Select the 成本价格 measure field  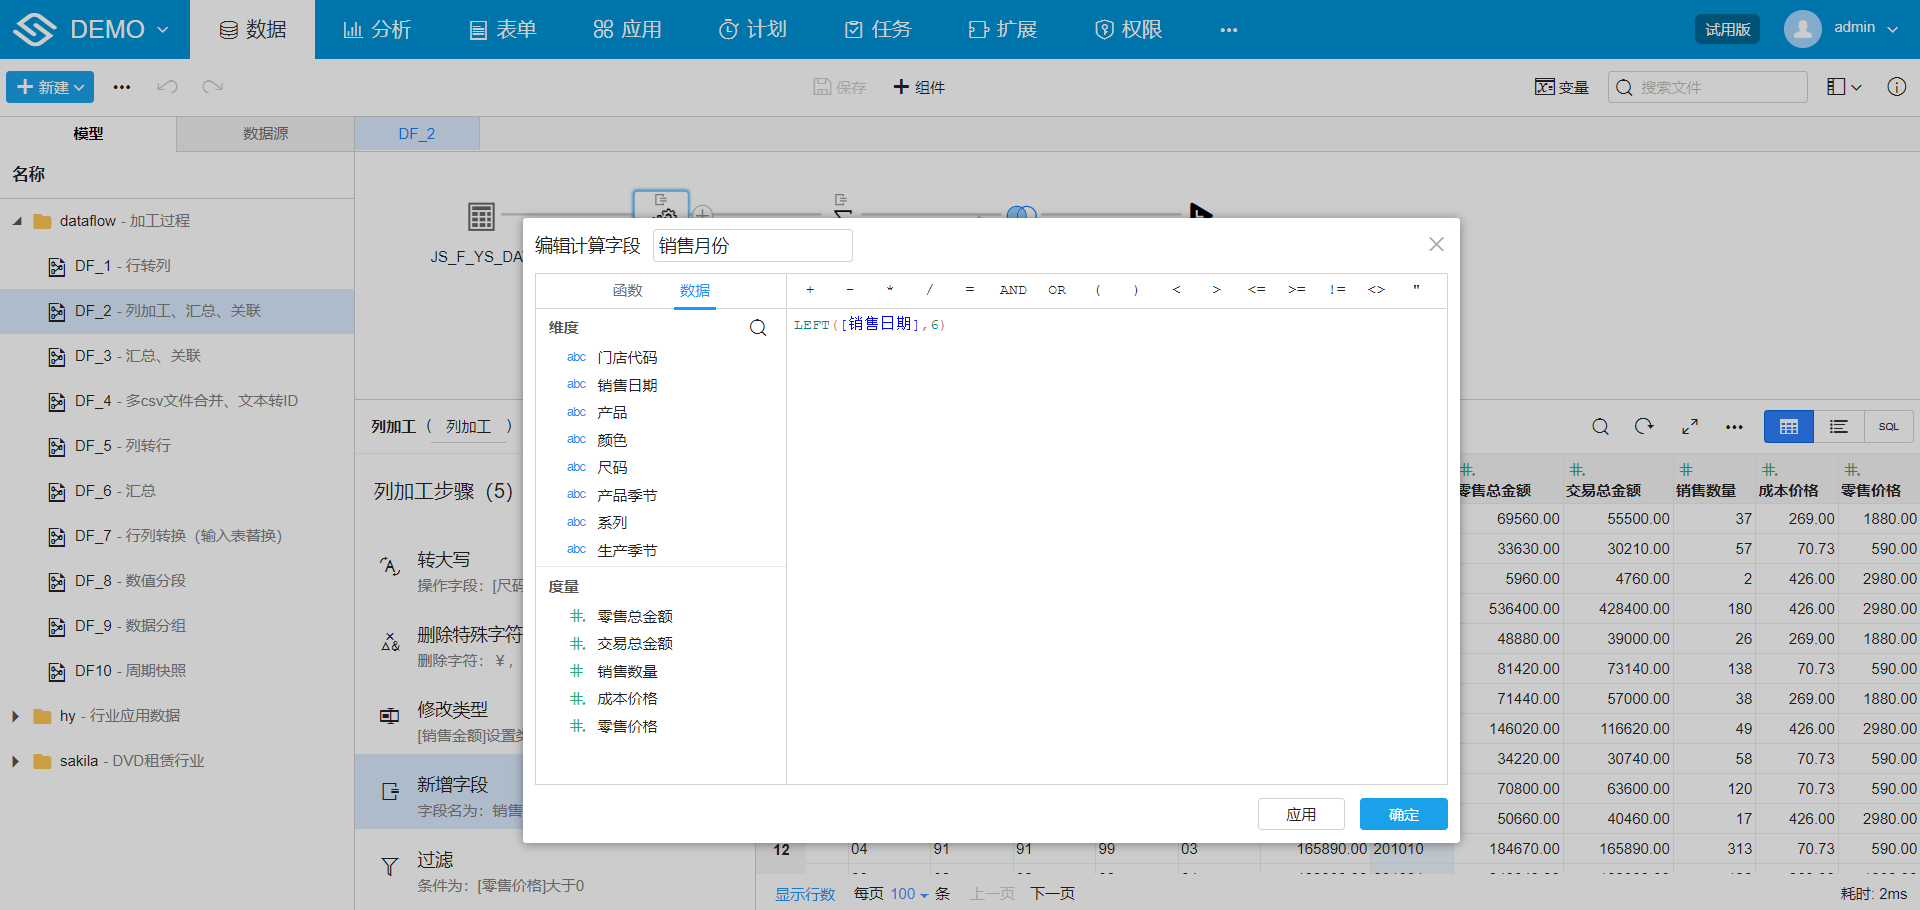click(627, 699)
